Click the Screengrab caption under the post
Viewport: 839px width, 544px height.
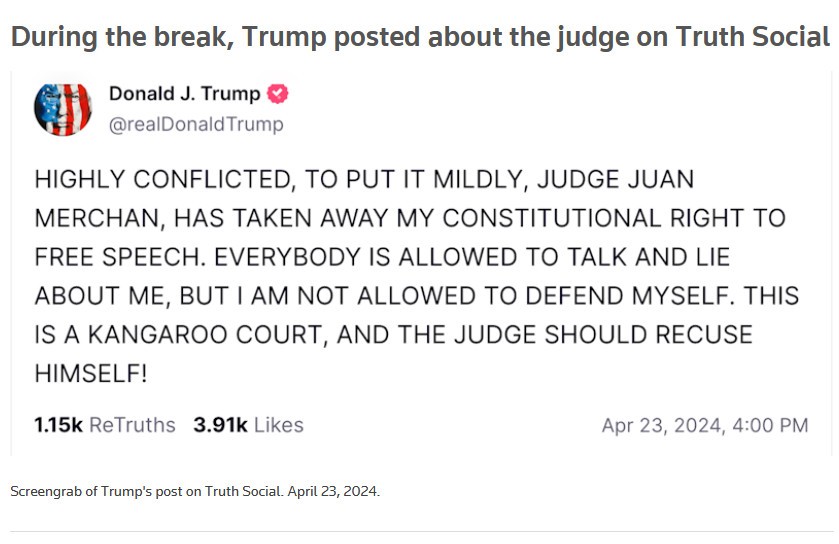[x=195, y=491]
